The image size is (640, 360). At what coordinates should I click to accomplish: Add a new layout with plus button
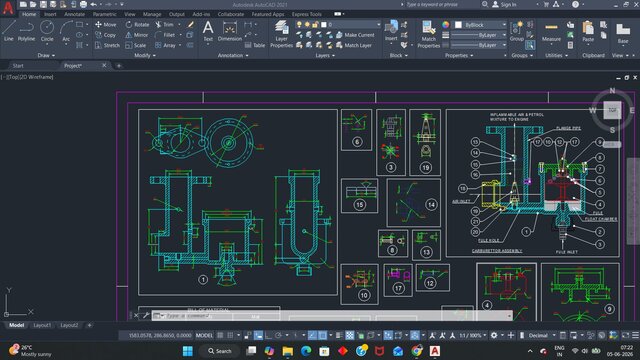point(89,325)
